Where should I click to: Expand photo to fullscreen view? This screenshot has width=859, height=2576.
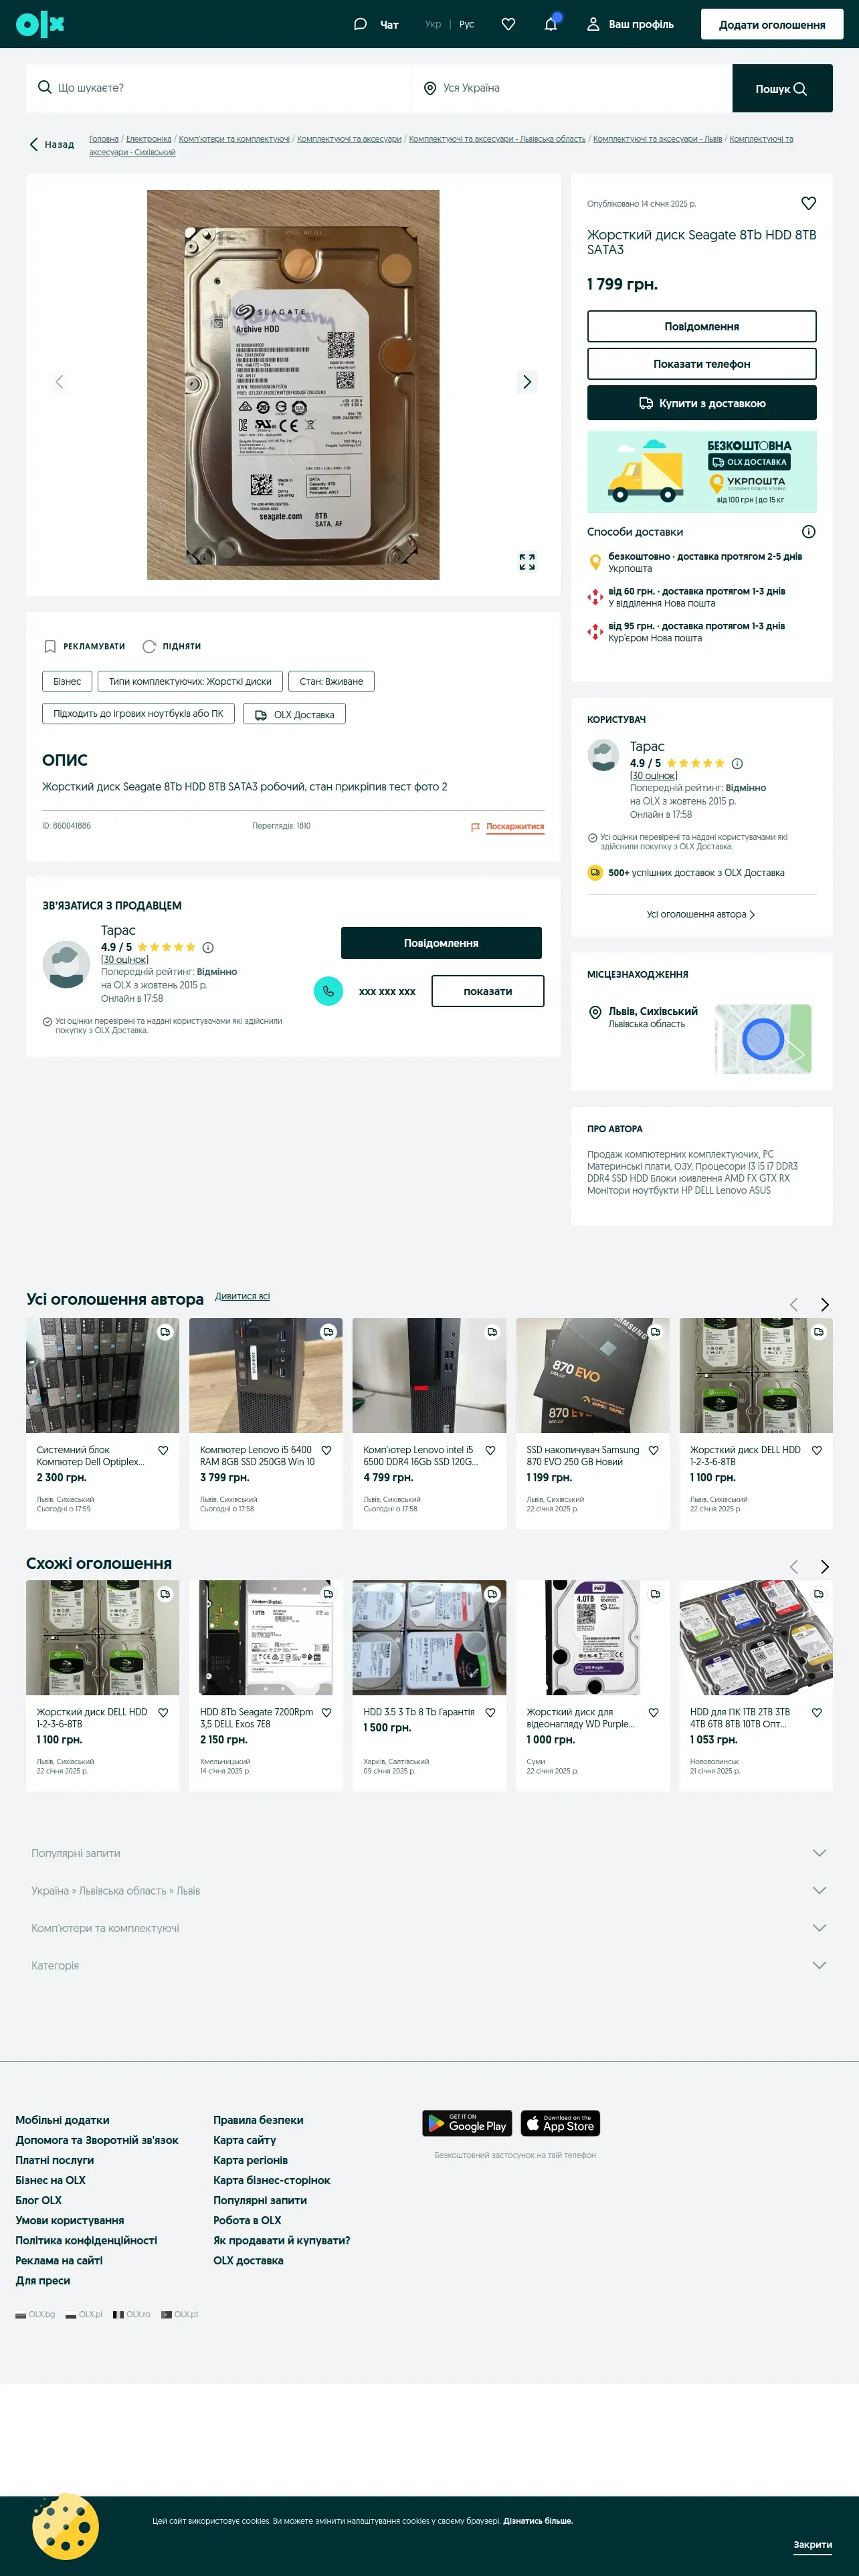coord(527,562)
